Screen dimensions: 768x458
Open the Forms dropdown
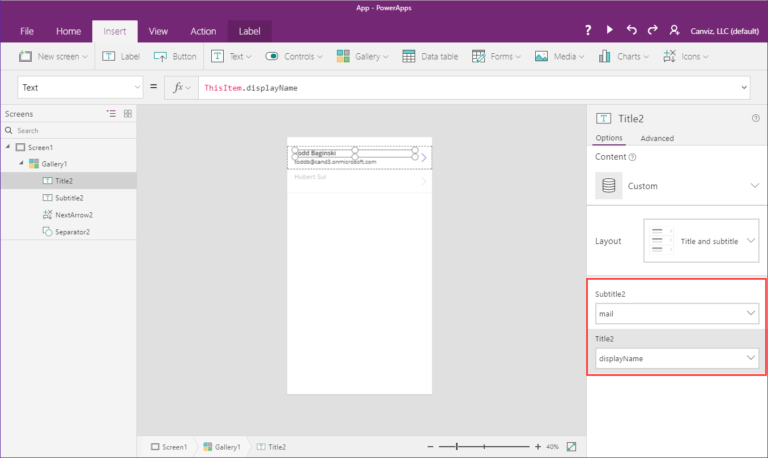click(x=496, y=56)
